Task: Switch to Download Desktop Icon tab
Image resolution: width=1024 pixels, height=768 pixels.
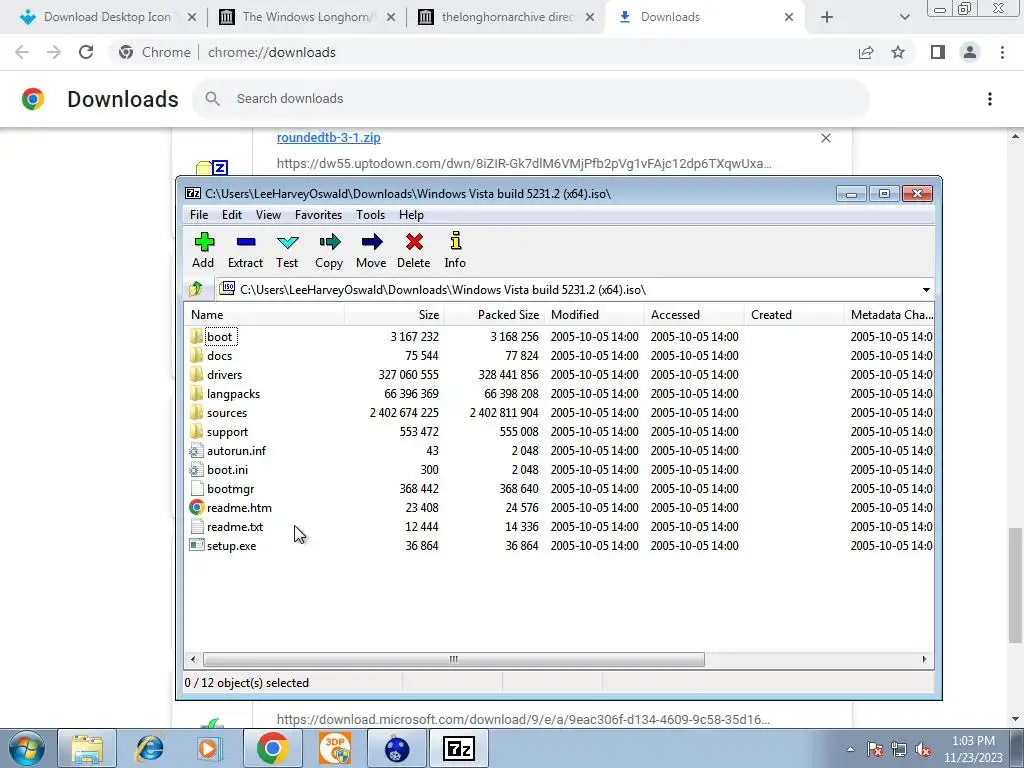Action: click(x=108, y=17)
